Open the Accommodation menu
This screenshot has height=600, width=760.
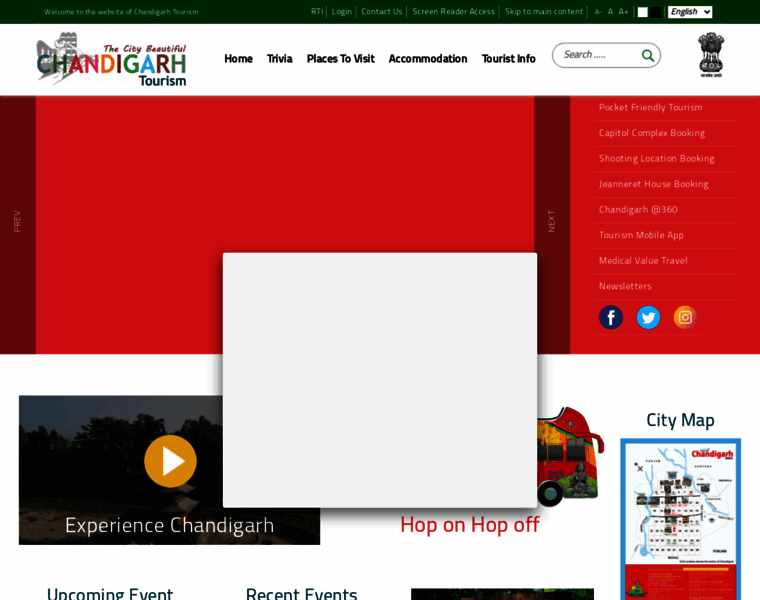(428, 59)
